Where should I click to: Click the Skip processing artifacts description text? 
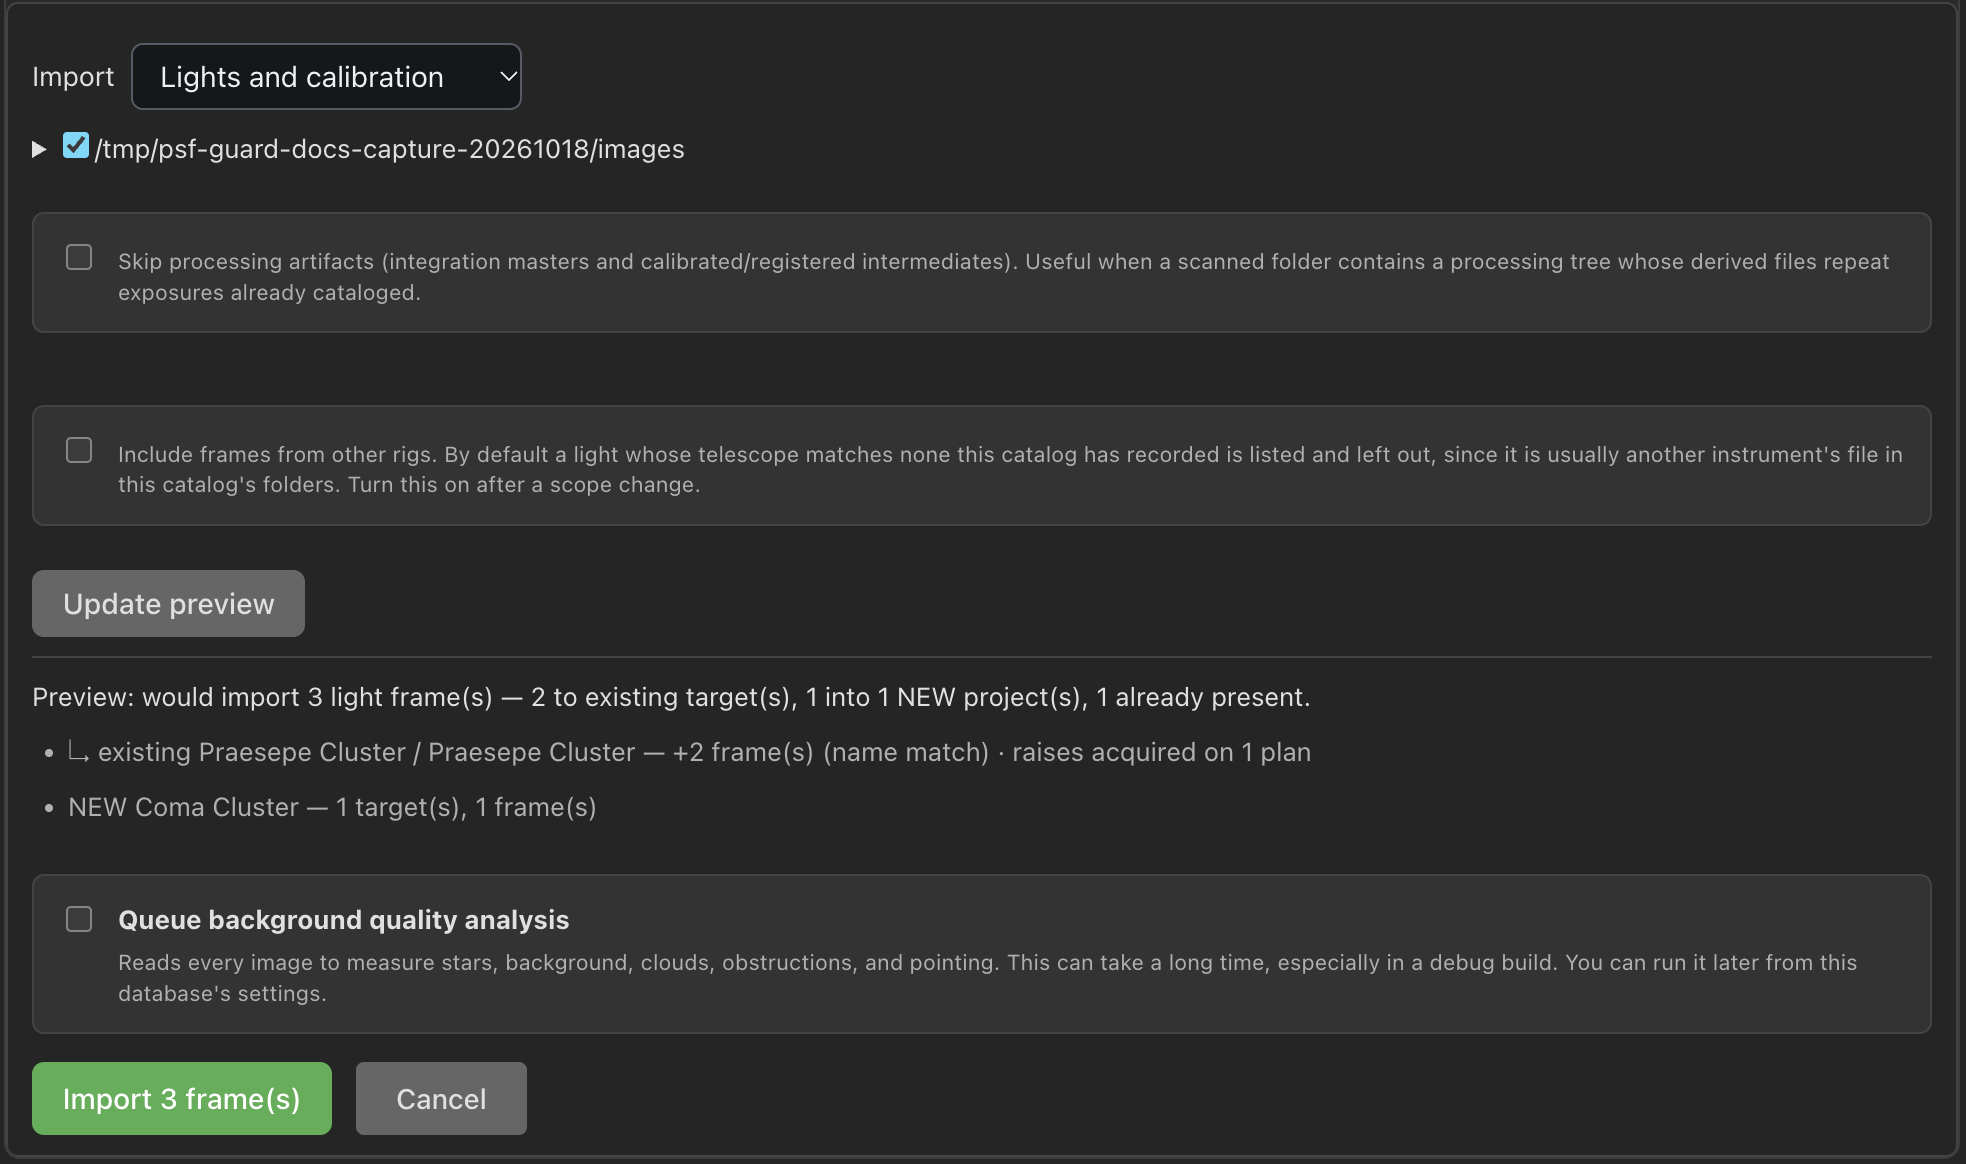click(x=1004, y=277)
